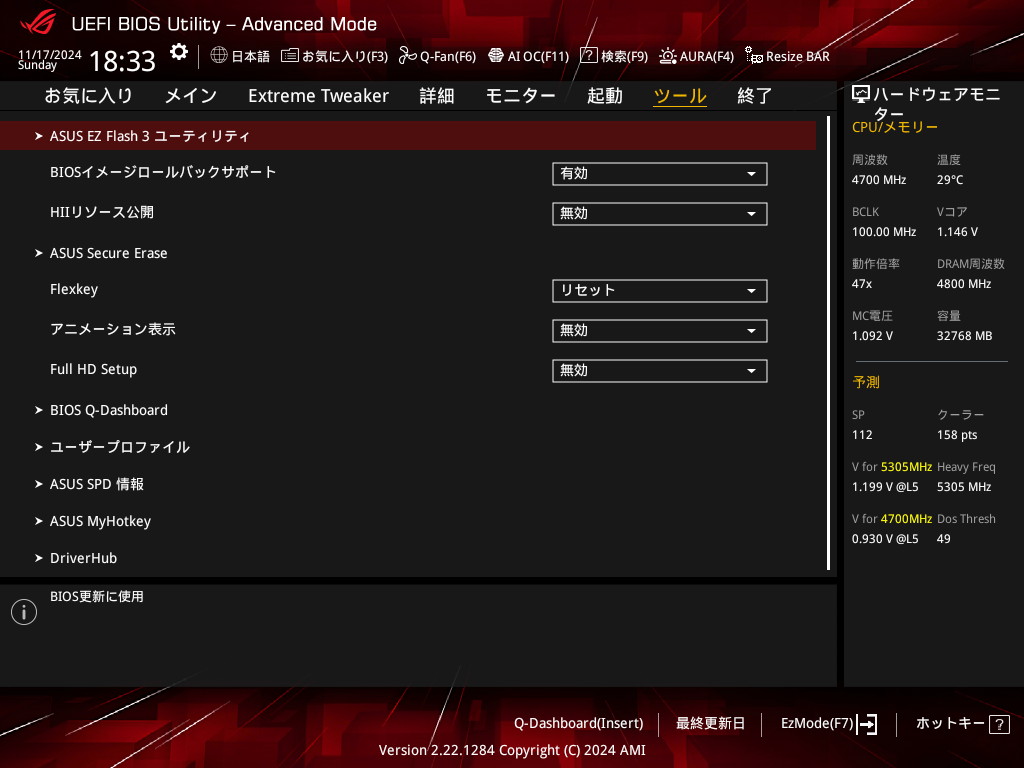This screenshot has height=768, width=1024.
Task: Switch to メイン tab
Action: coord(191,96)
